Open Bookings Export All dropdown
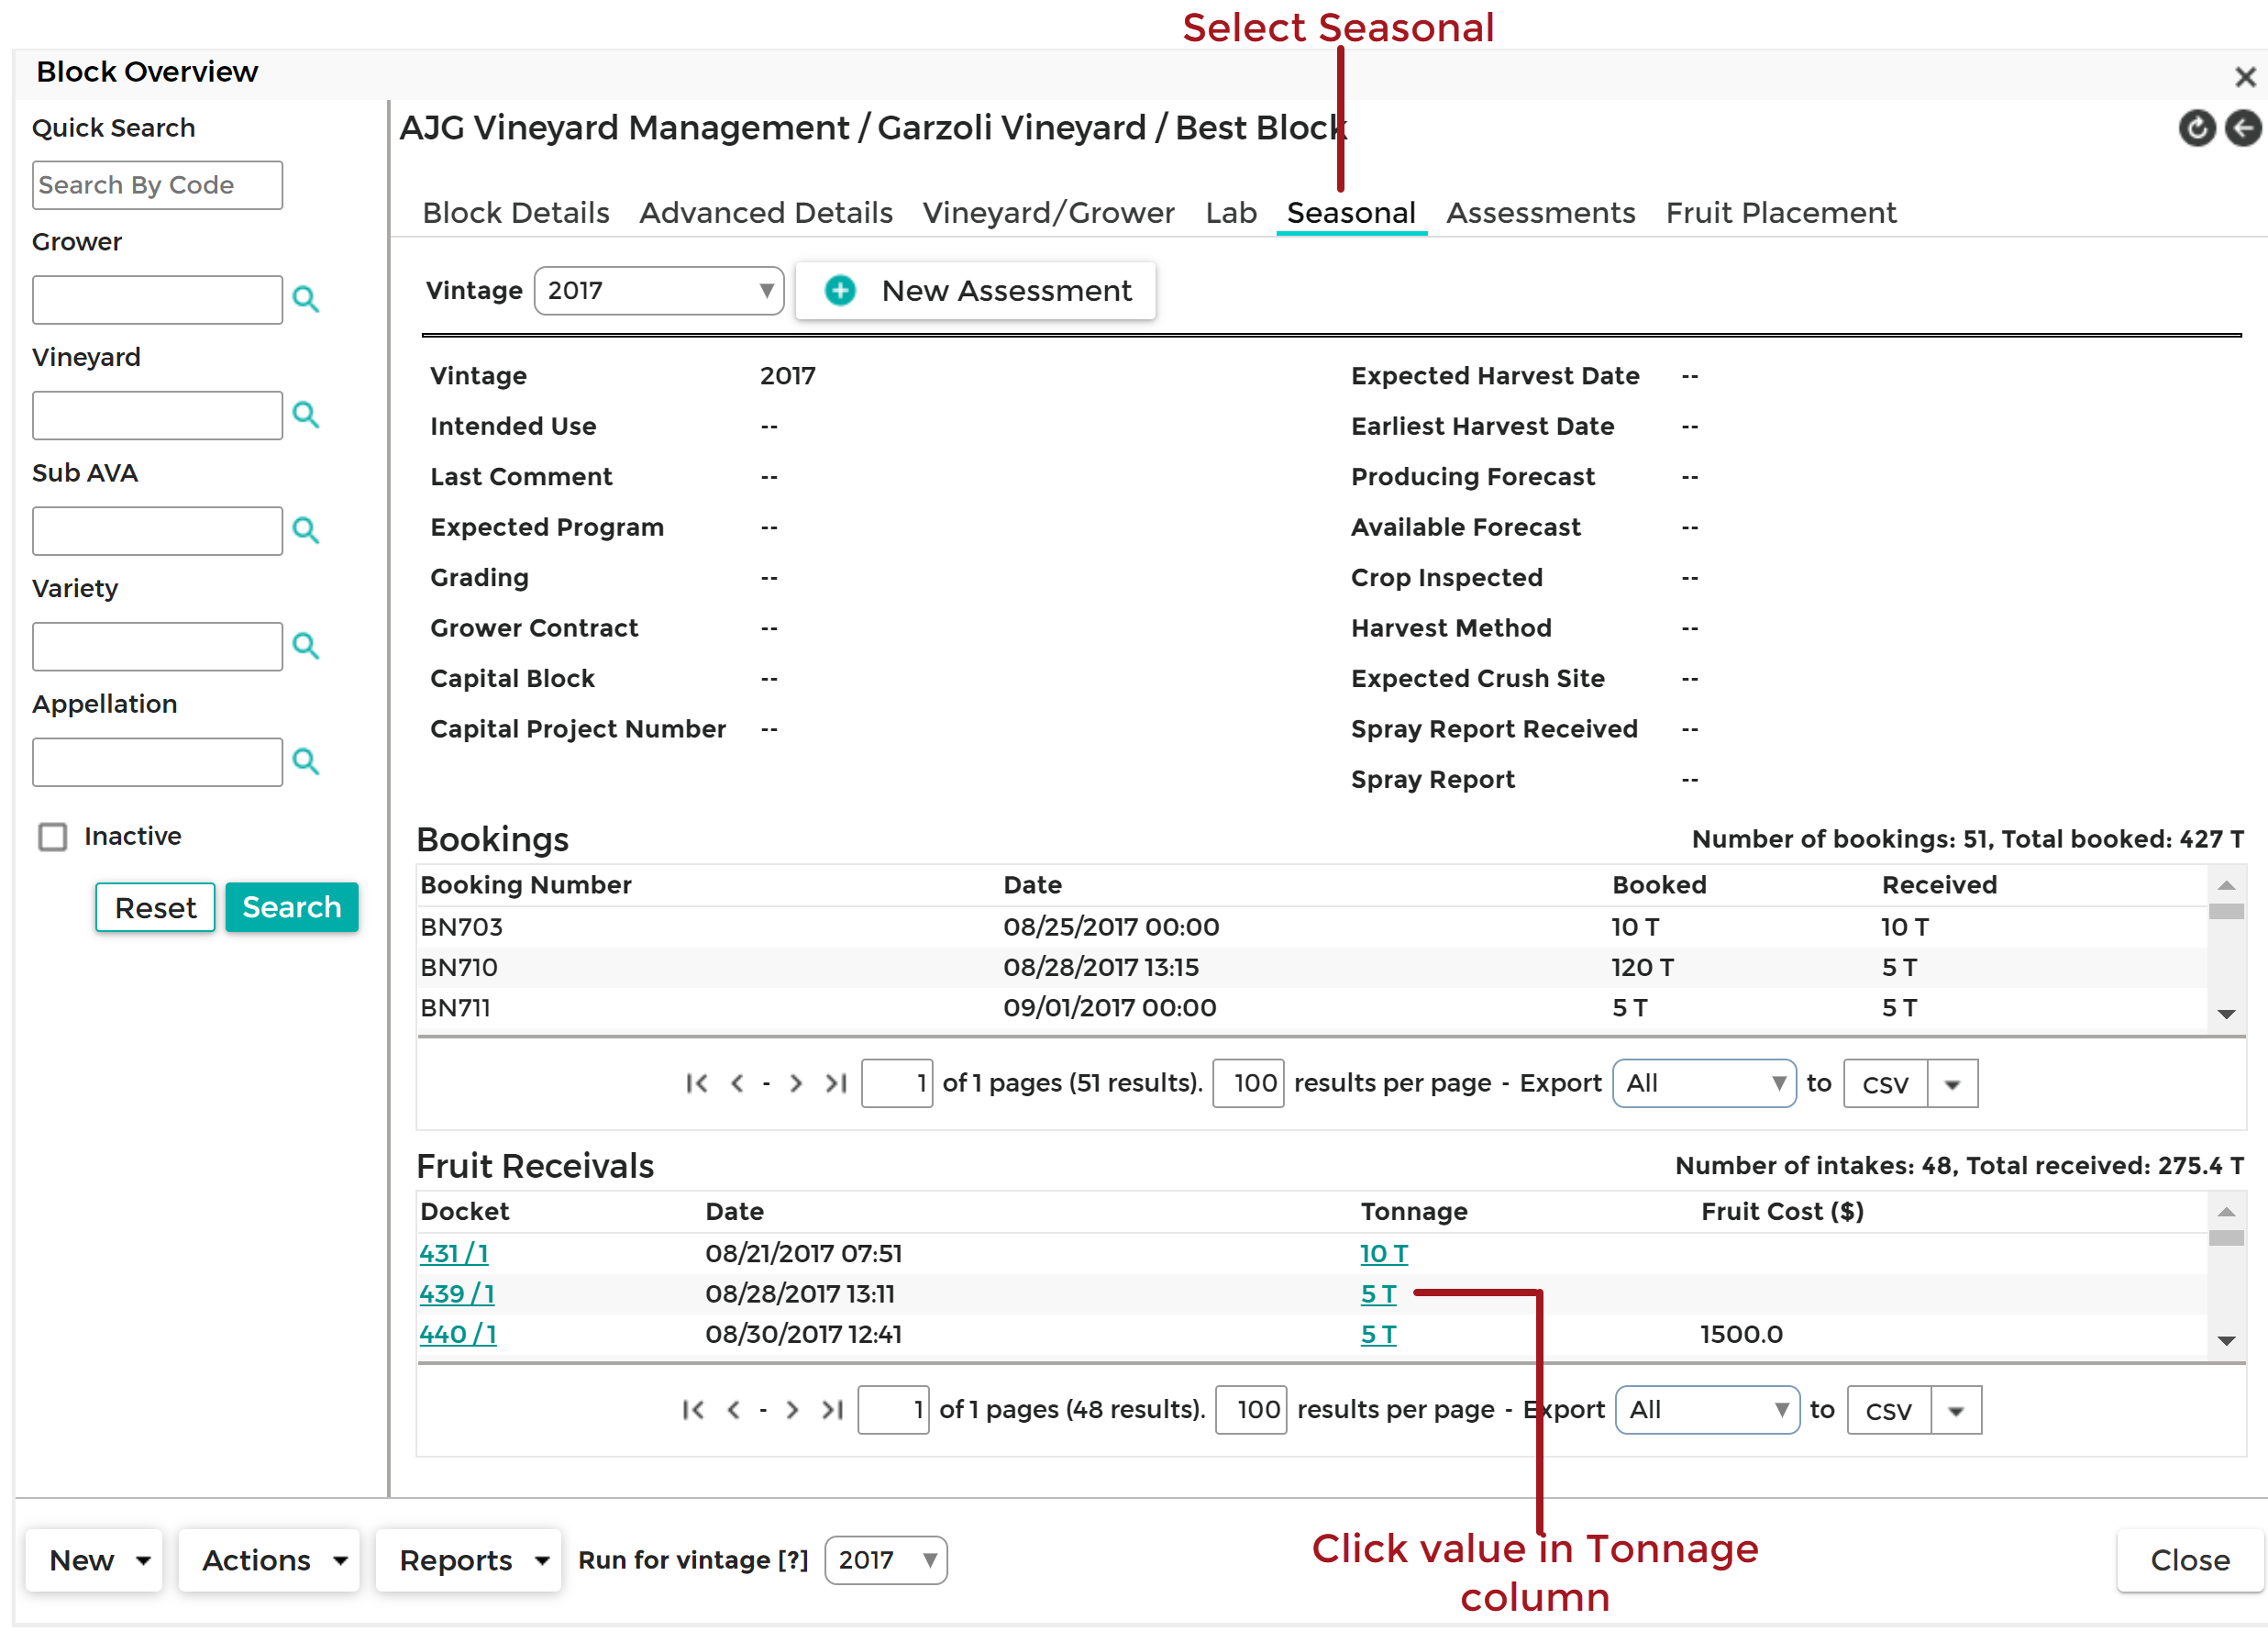2268x1631 pixels. click(1704, 1083)
